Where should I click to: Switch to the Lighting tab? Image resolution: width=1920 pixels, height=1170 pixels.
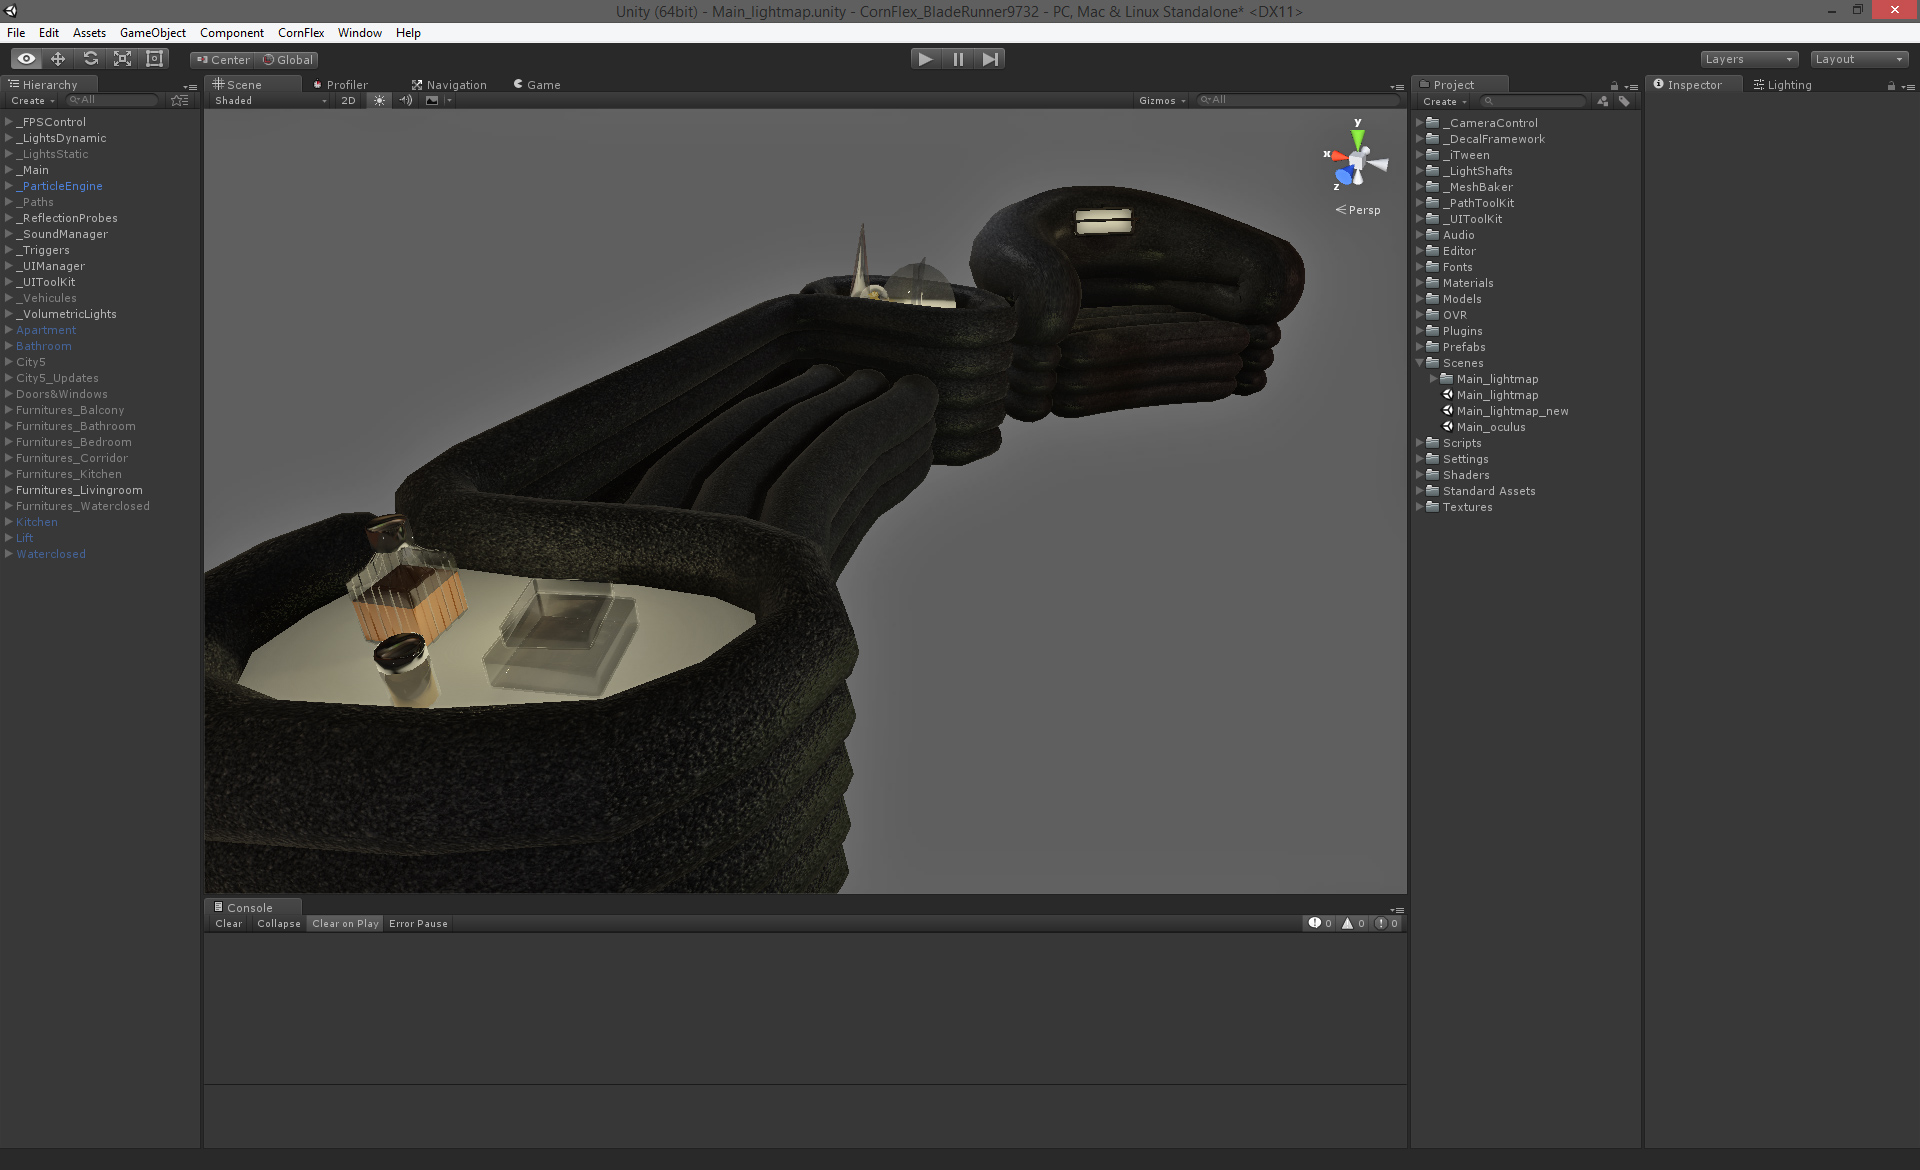(x=1782, y=85)
